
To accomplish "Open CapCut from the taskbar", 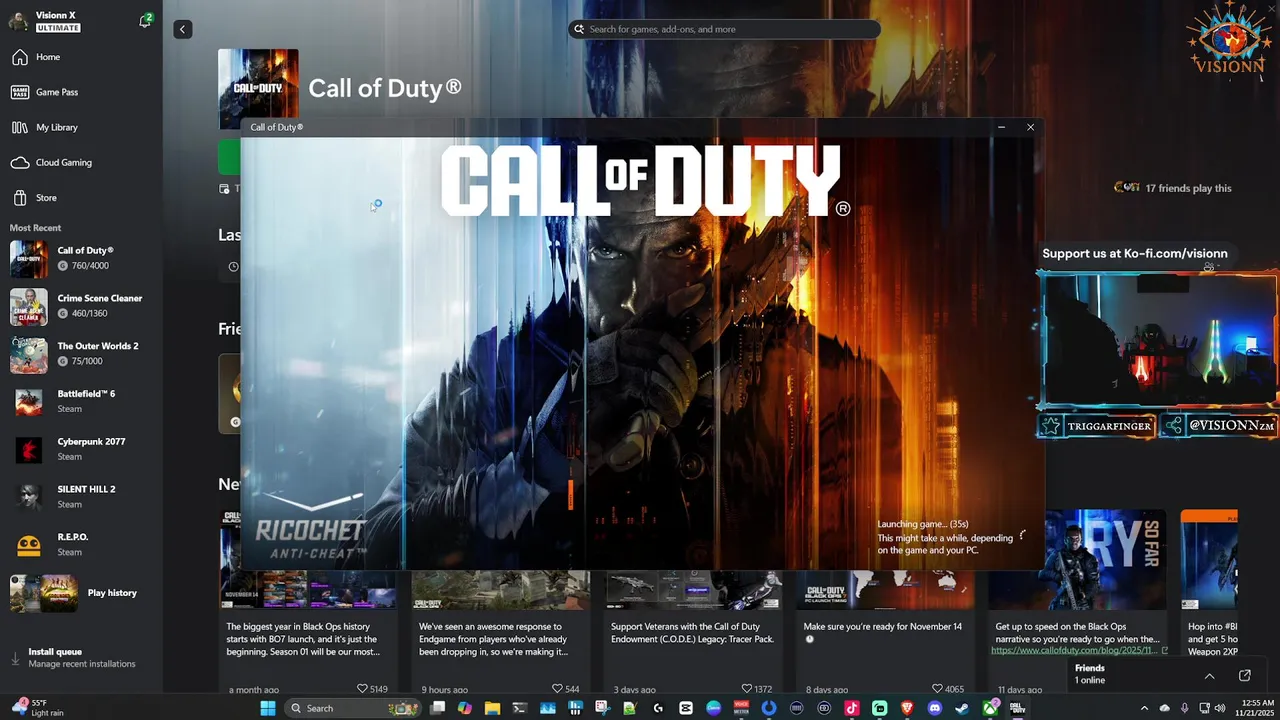I will tap(686, 708).
